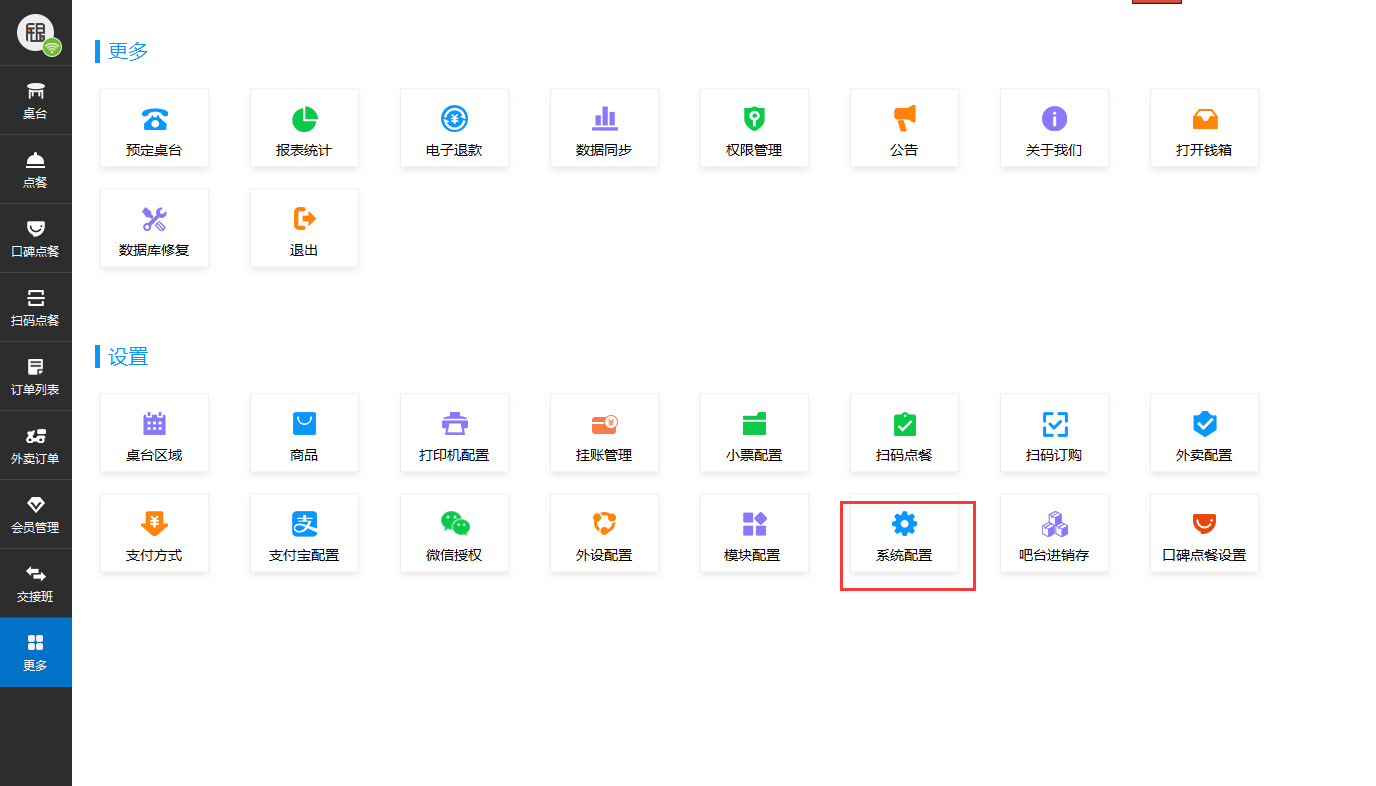Open 小票配置 receipt settings
1376x786 pixels.
tap(755, 433)
